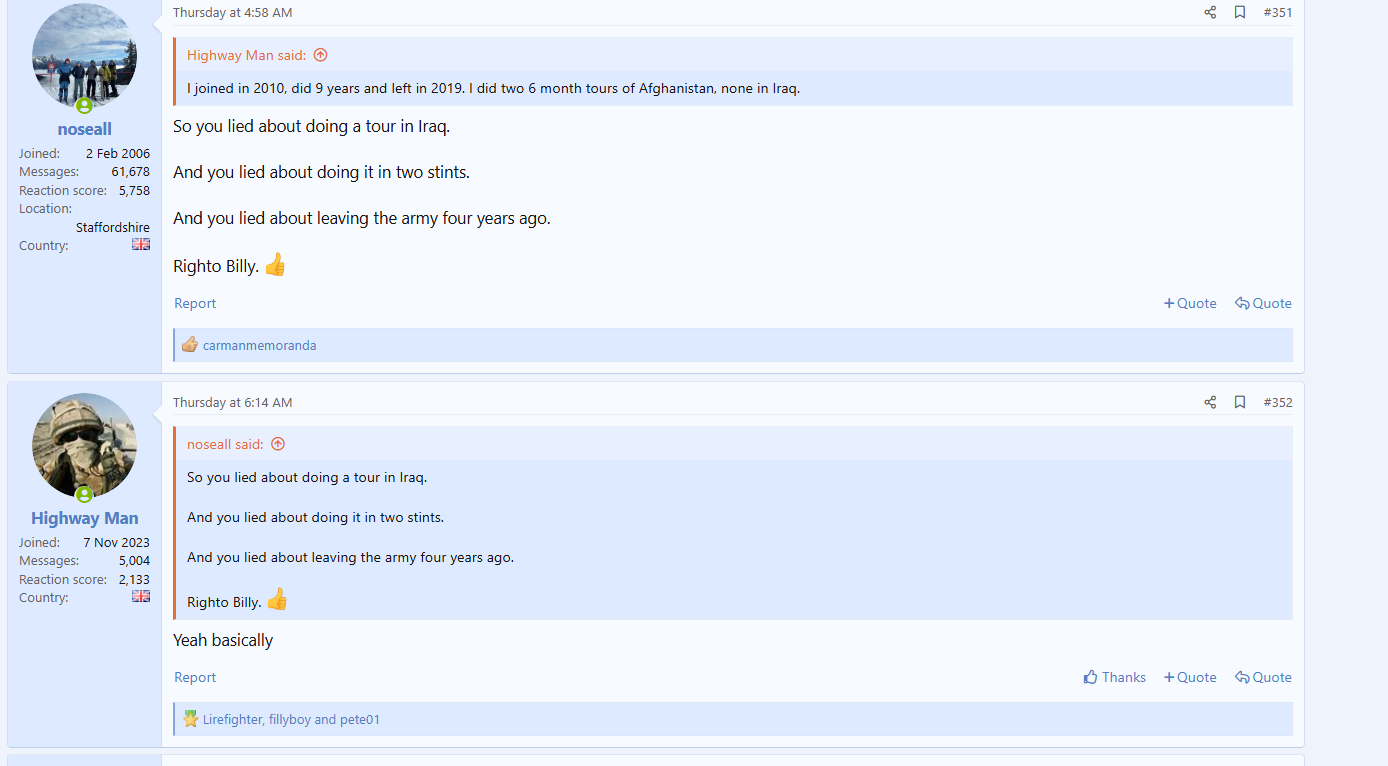Reply with quote to Highway Man's post
Viewport: 1388px width, 766px height.
(x=1263, y=677)
